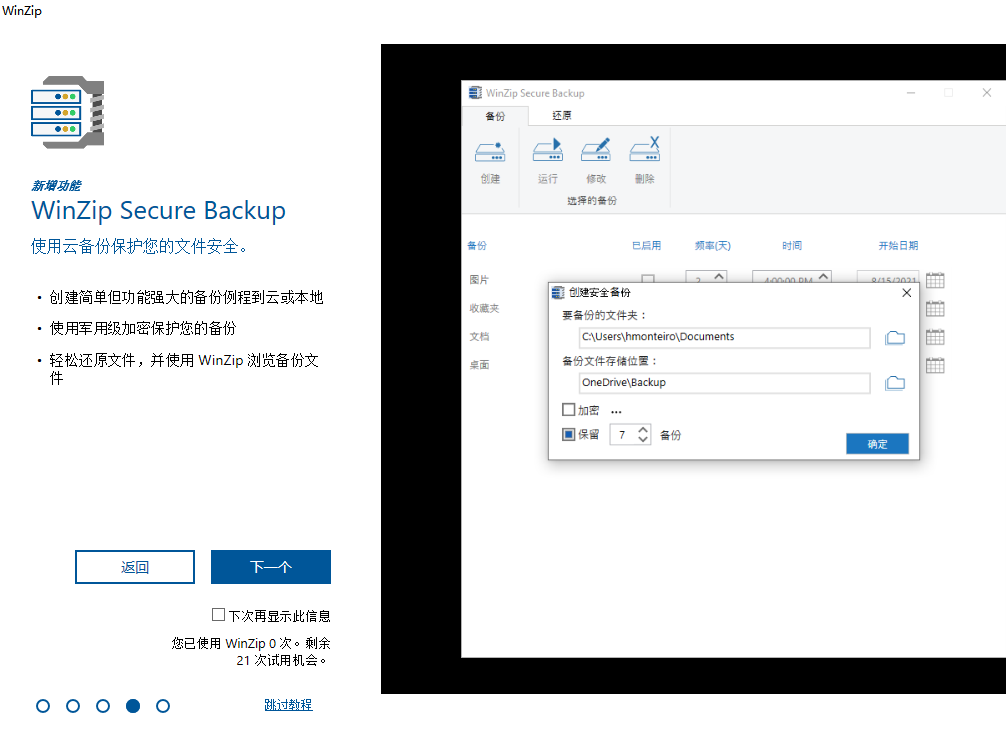The image size is (1006, 738).
Task: Click the 保留 count stepper arrows
Action: point(643,435)
